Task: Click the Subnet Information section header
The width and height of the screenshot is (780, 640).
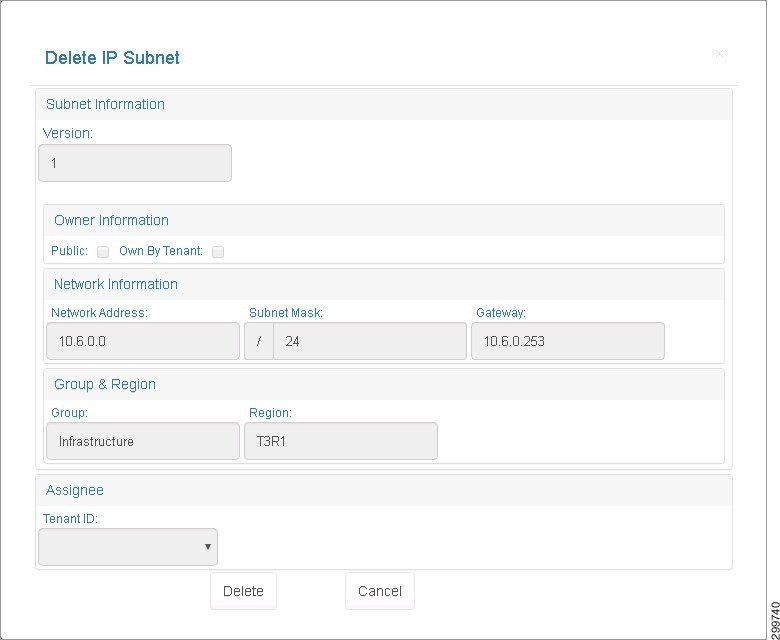Action: tap(384, 104)
